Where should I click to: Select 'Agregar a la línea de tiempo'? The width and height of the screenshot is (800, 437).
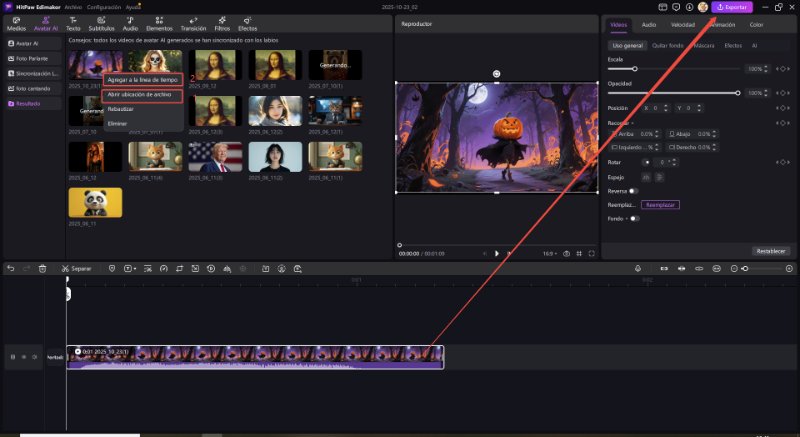[144, 79]
